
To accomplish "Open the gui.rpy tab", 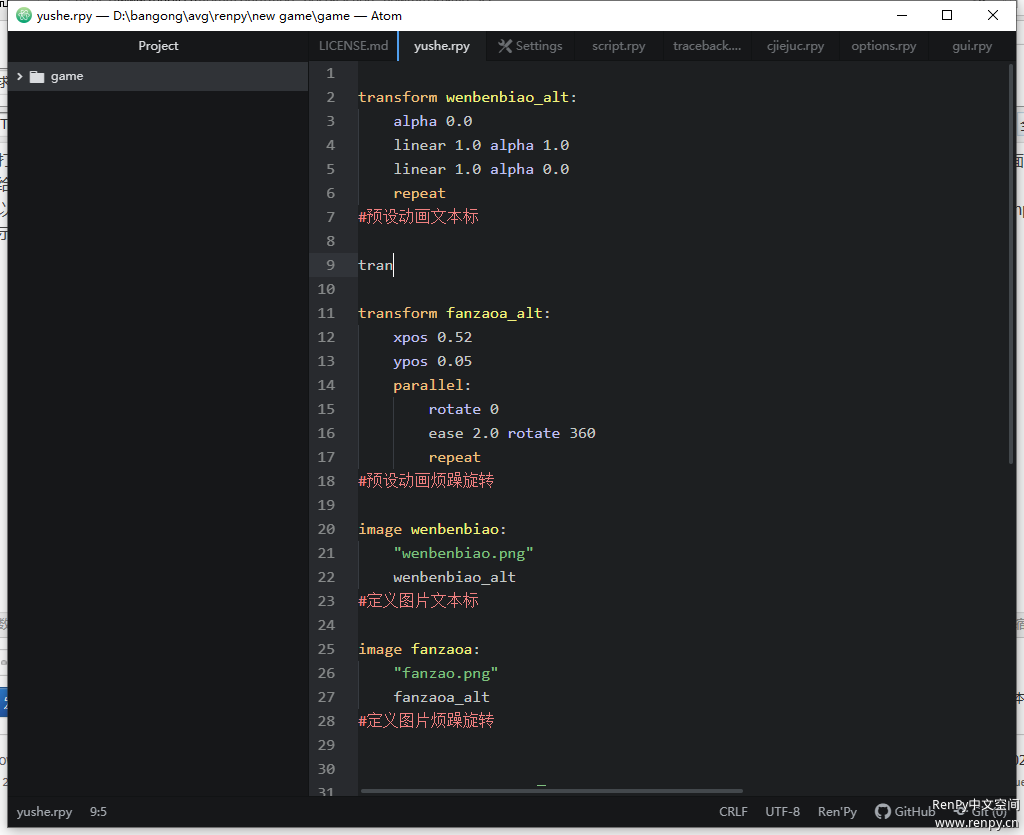I will tap(971, 46).
